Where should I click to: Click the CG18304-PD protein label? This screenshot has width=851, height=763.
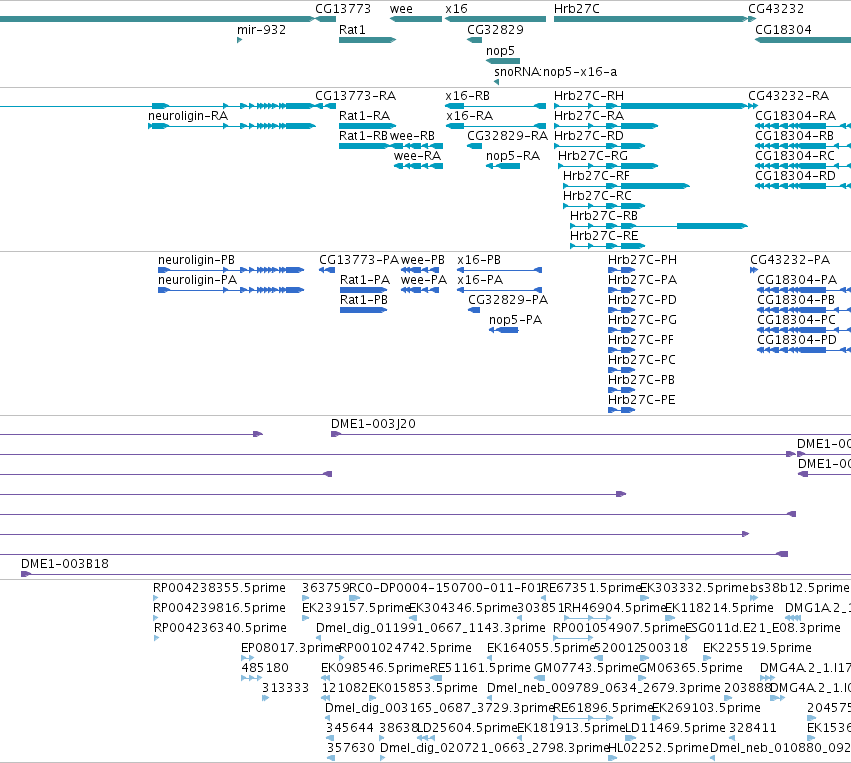tap(797, 340)
